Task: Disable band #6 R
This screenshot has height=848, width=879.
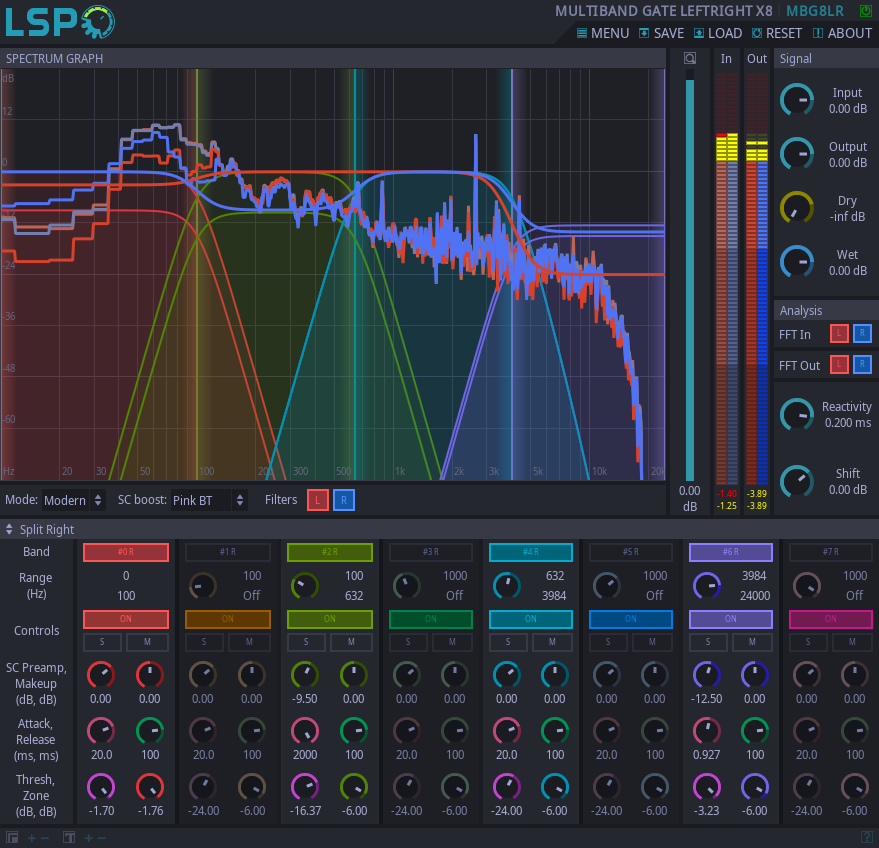Action: (x=730, y=552)
